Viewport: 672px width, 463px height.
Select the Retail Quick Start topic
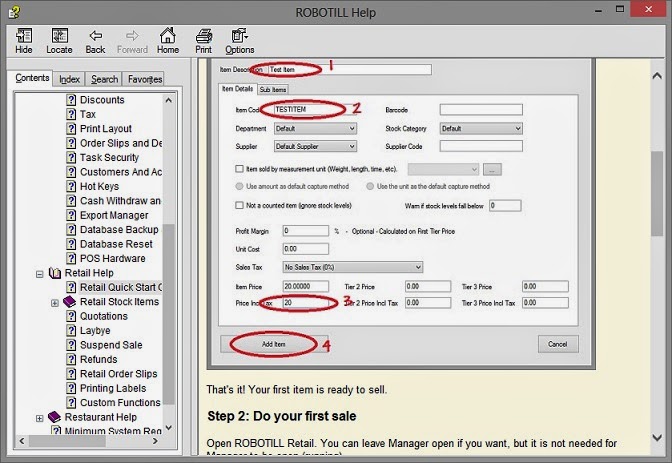coord(121,287)
